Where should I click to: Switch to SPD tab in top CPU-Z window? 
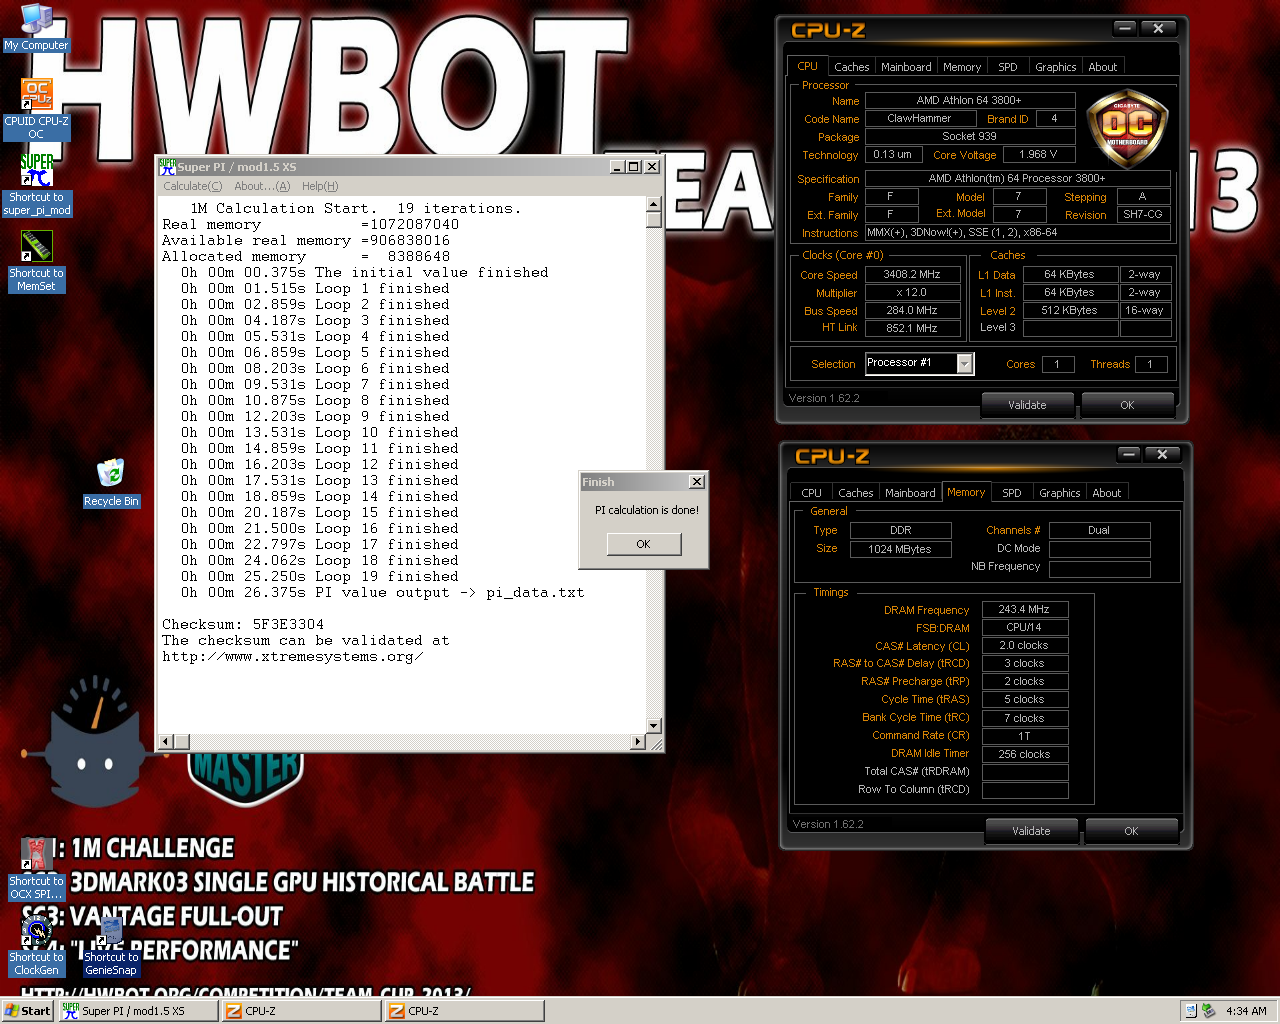click(x=1008, y=67)
